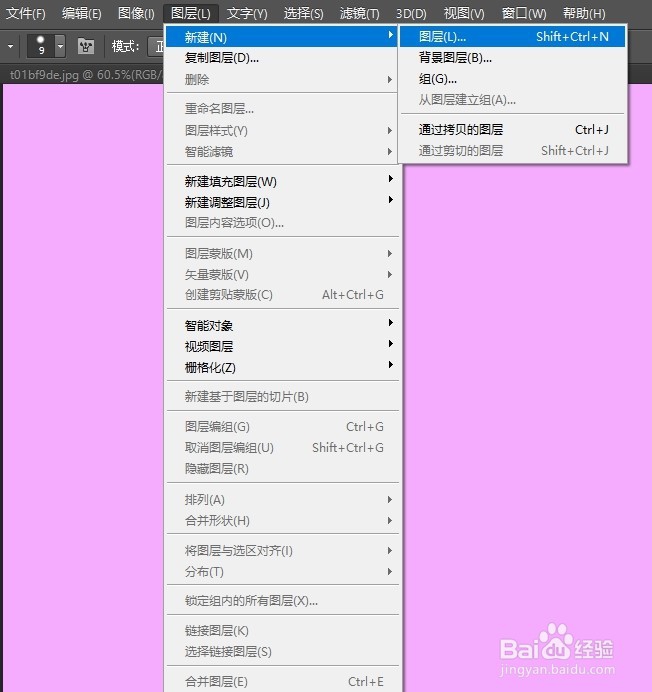Click 创建剪贴蒙版(C) Alt+Ctrl+G
Image resolution: width=652 pixels, height=692 pixels.
point(283,295)
